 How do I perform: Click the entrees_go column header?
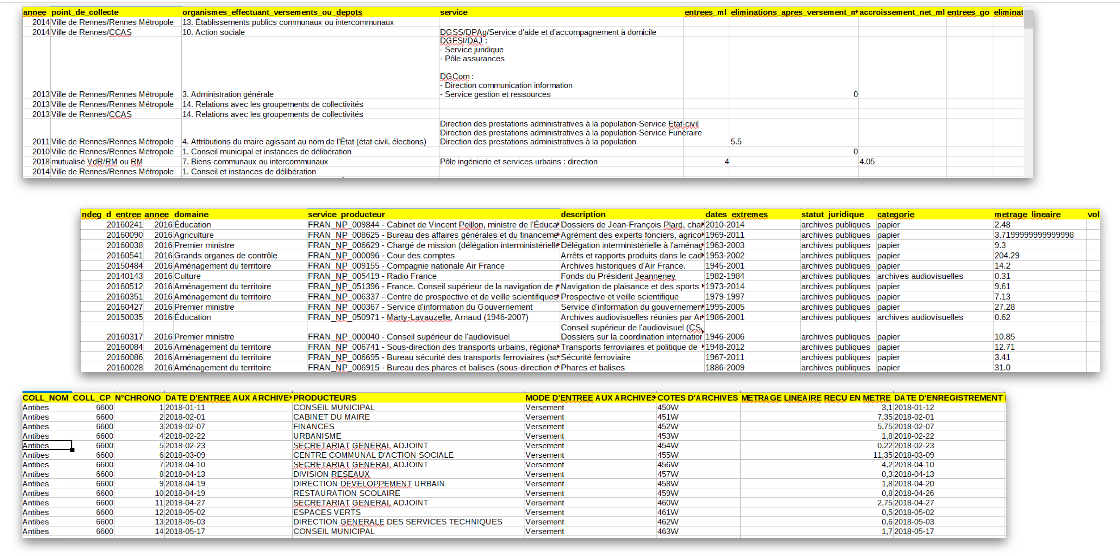968,13
